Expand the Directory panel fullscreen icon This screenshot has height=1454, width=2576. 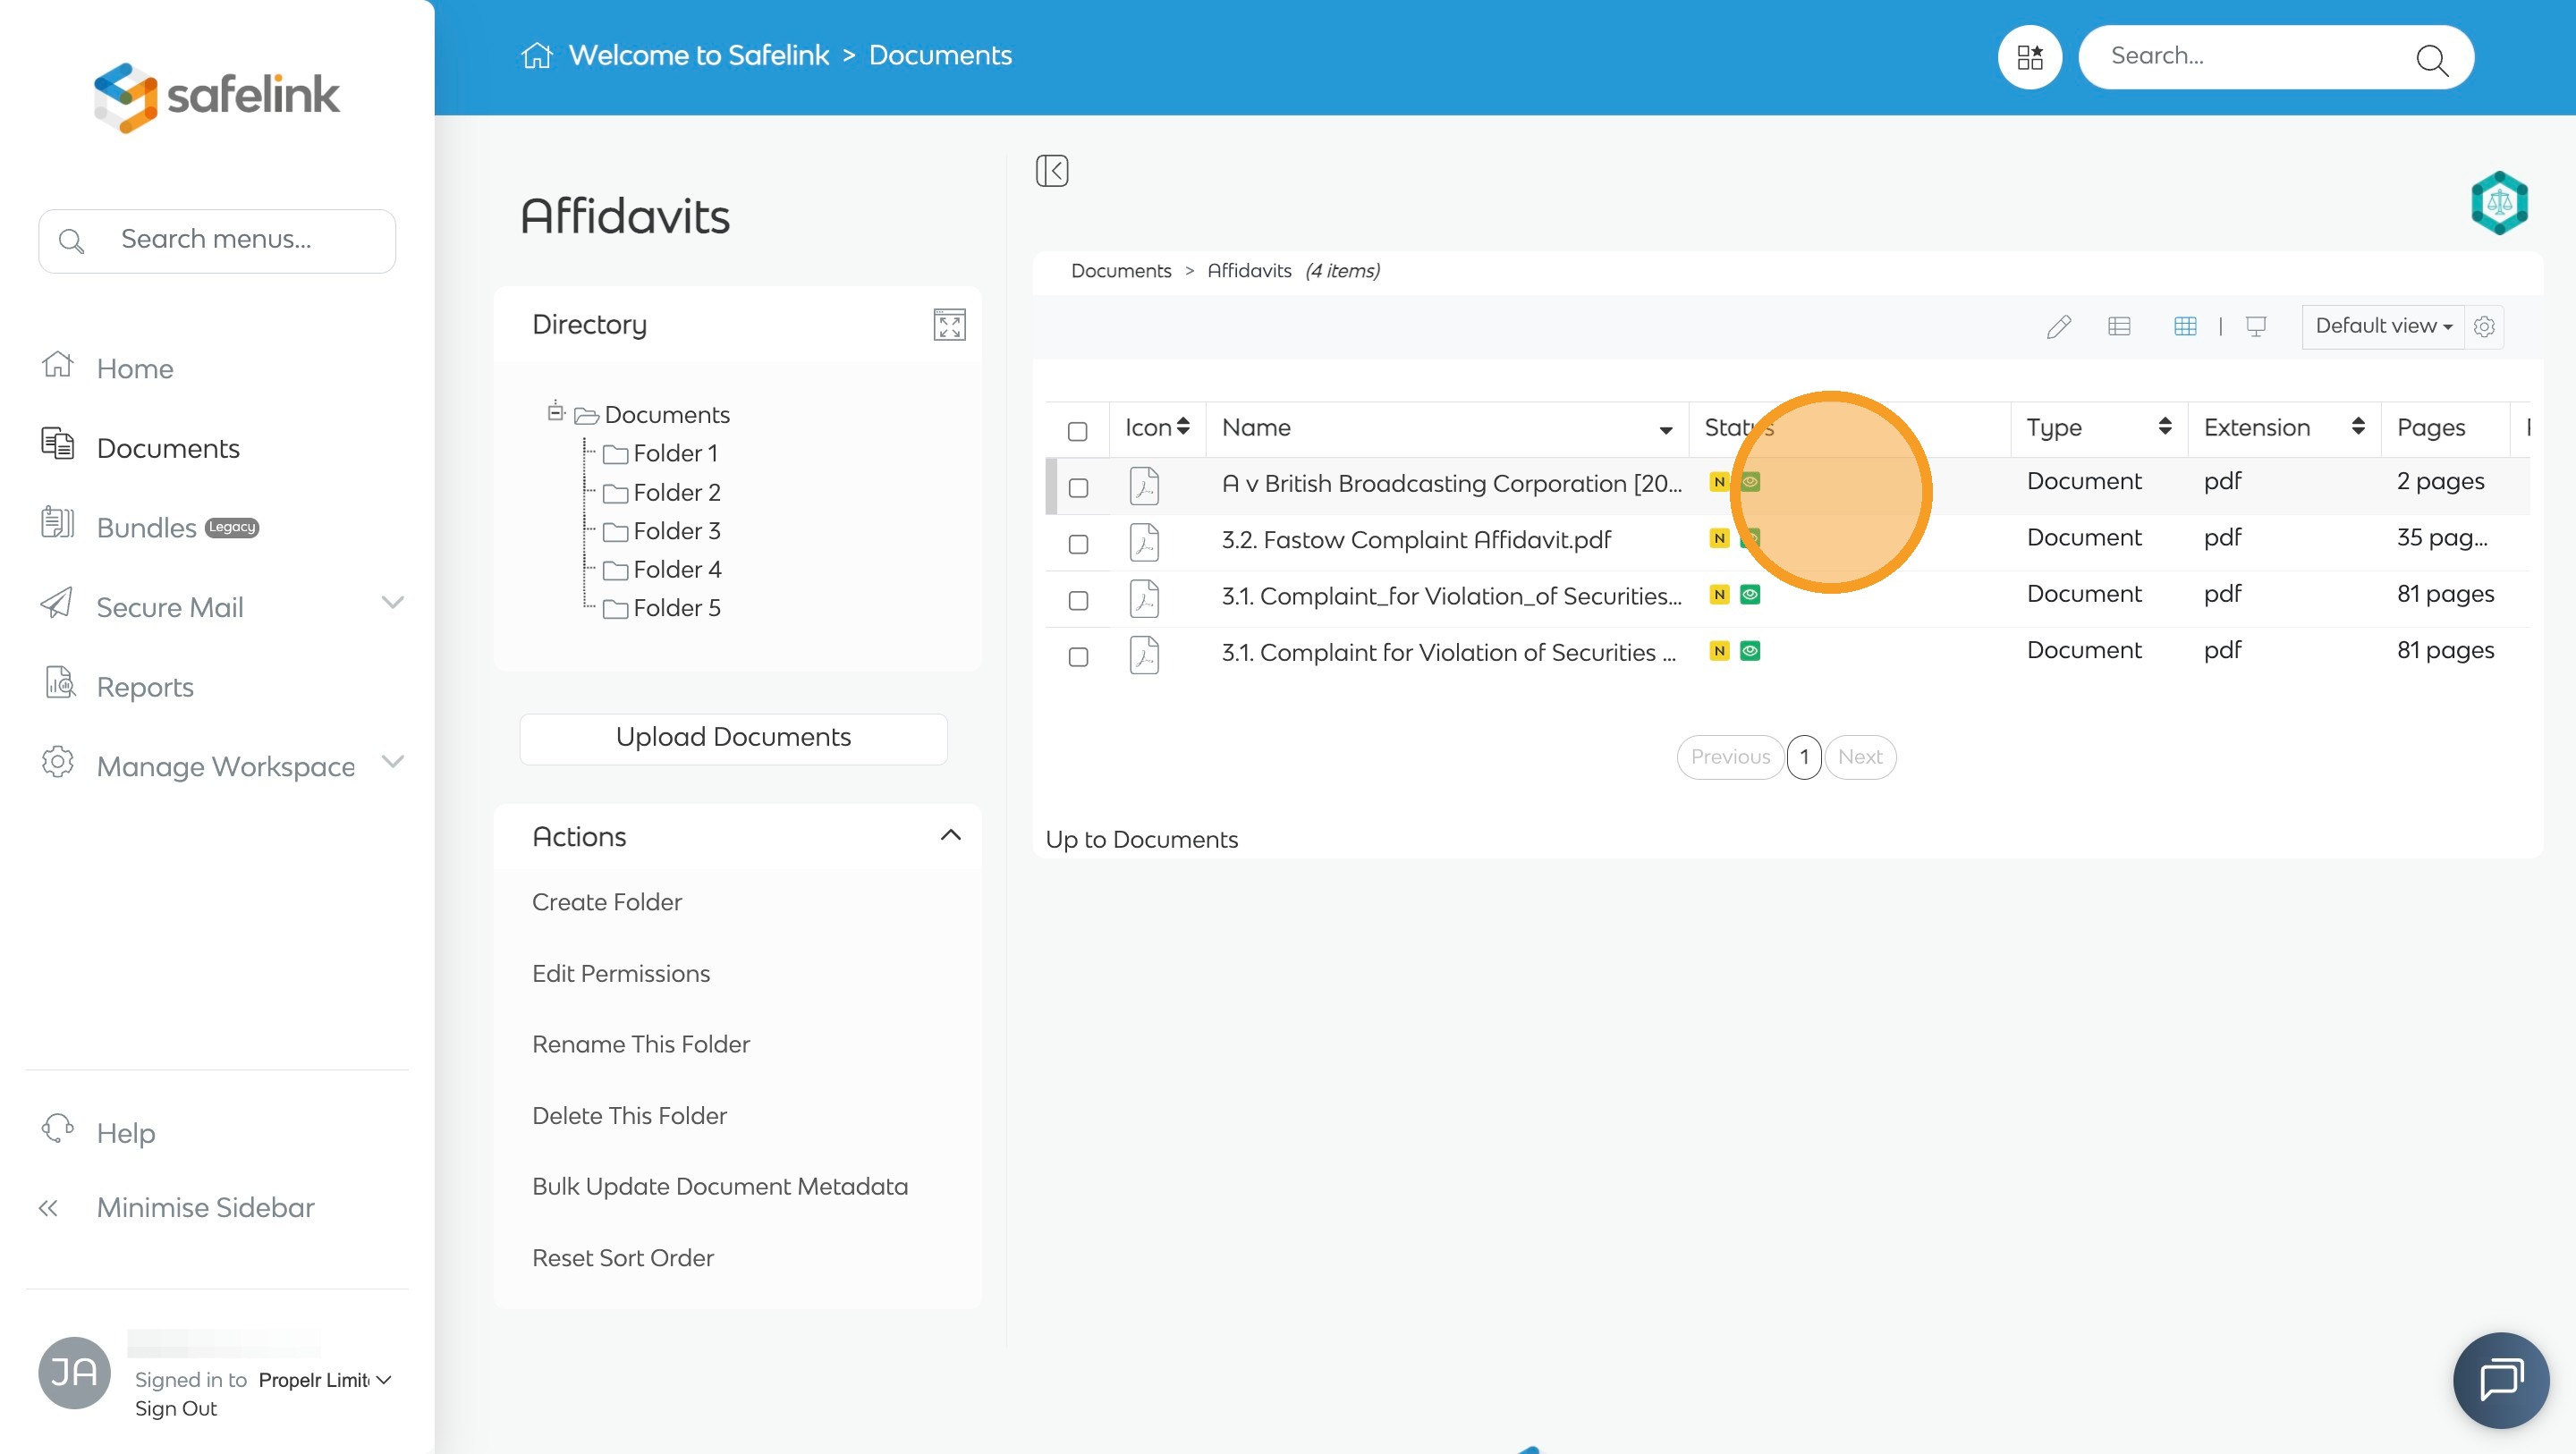[x=949, y=325]
